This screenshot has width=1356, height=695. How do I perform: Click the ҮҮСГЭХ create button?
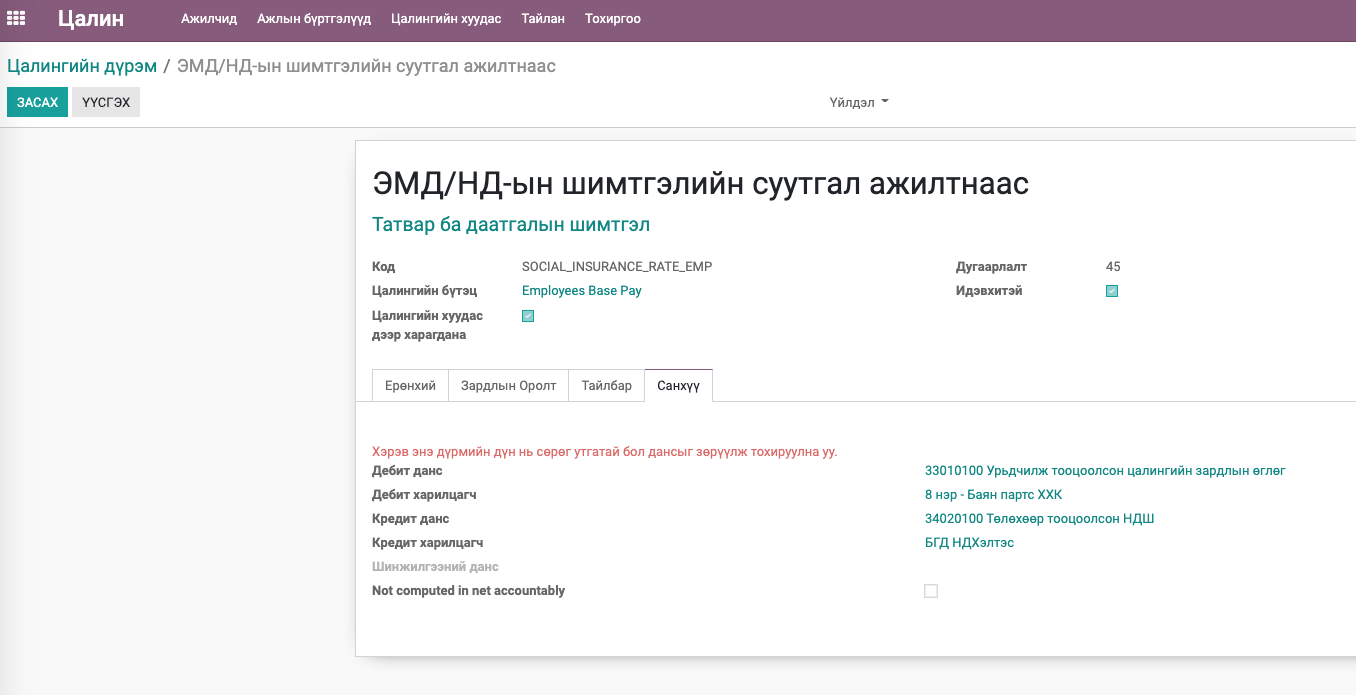[x=106, y=103]
